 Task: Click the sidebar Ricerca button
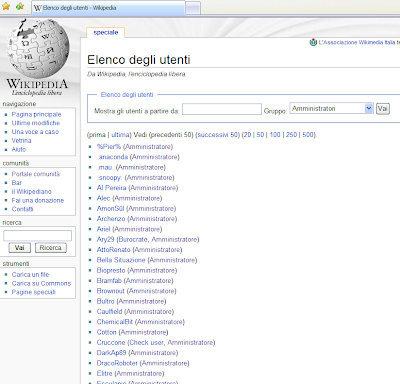tap(50, 248)
